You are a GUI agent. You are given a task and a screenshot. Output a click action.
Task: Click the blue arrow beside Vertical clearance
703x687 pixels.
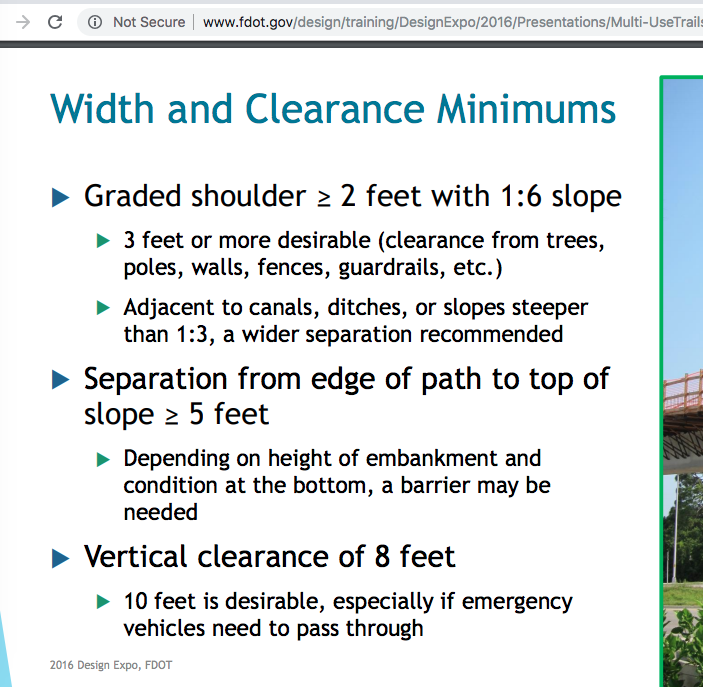click(x=60, y=558)
